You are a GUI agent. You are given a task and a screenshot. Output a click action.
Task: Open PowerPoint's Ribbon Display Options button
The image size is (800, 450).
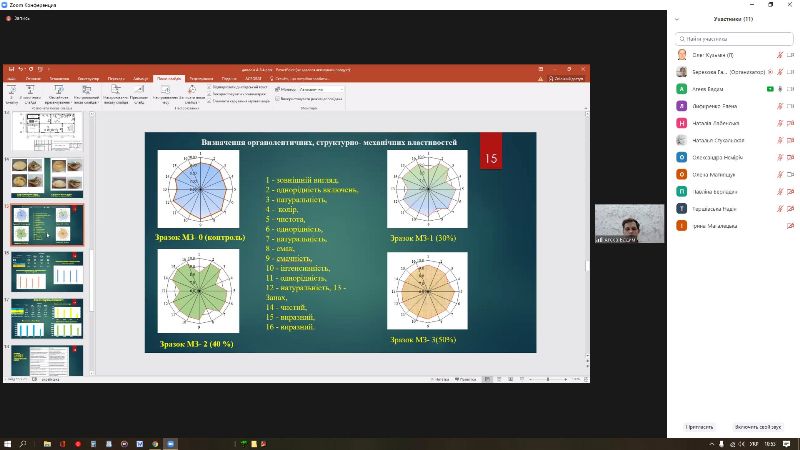[x=541, y=69]
